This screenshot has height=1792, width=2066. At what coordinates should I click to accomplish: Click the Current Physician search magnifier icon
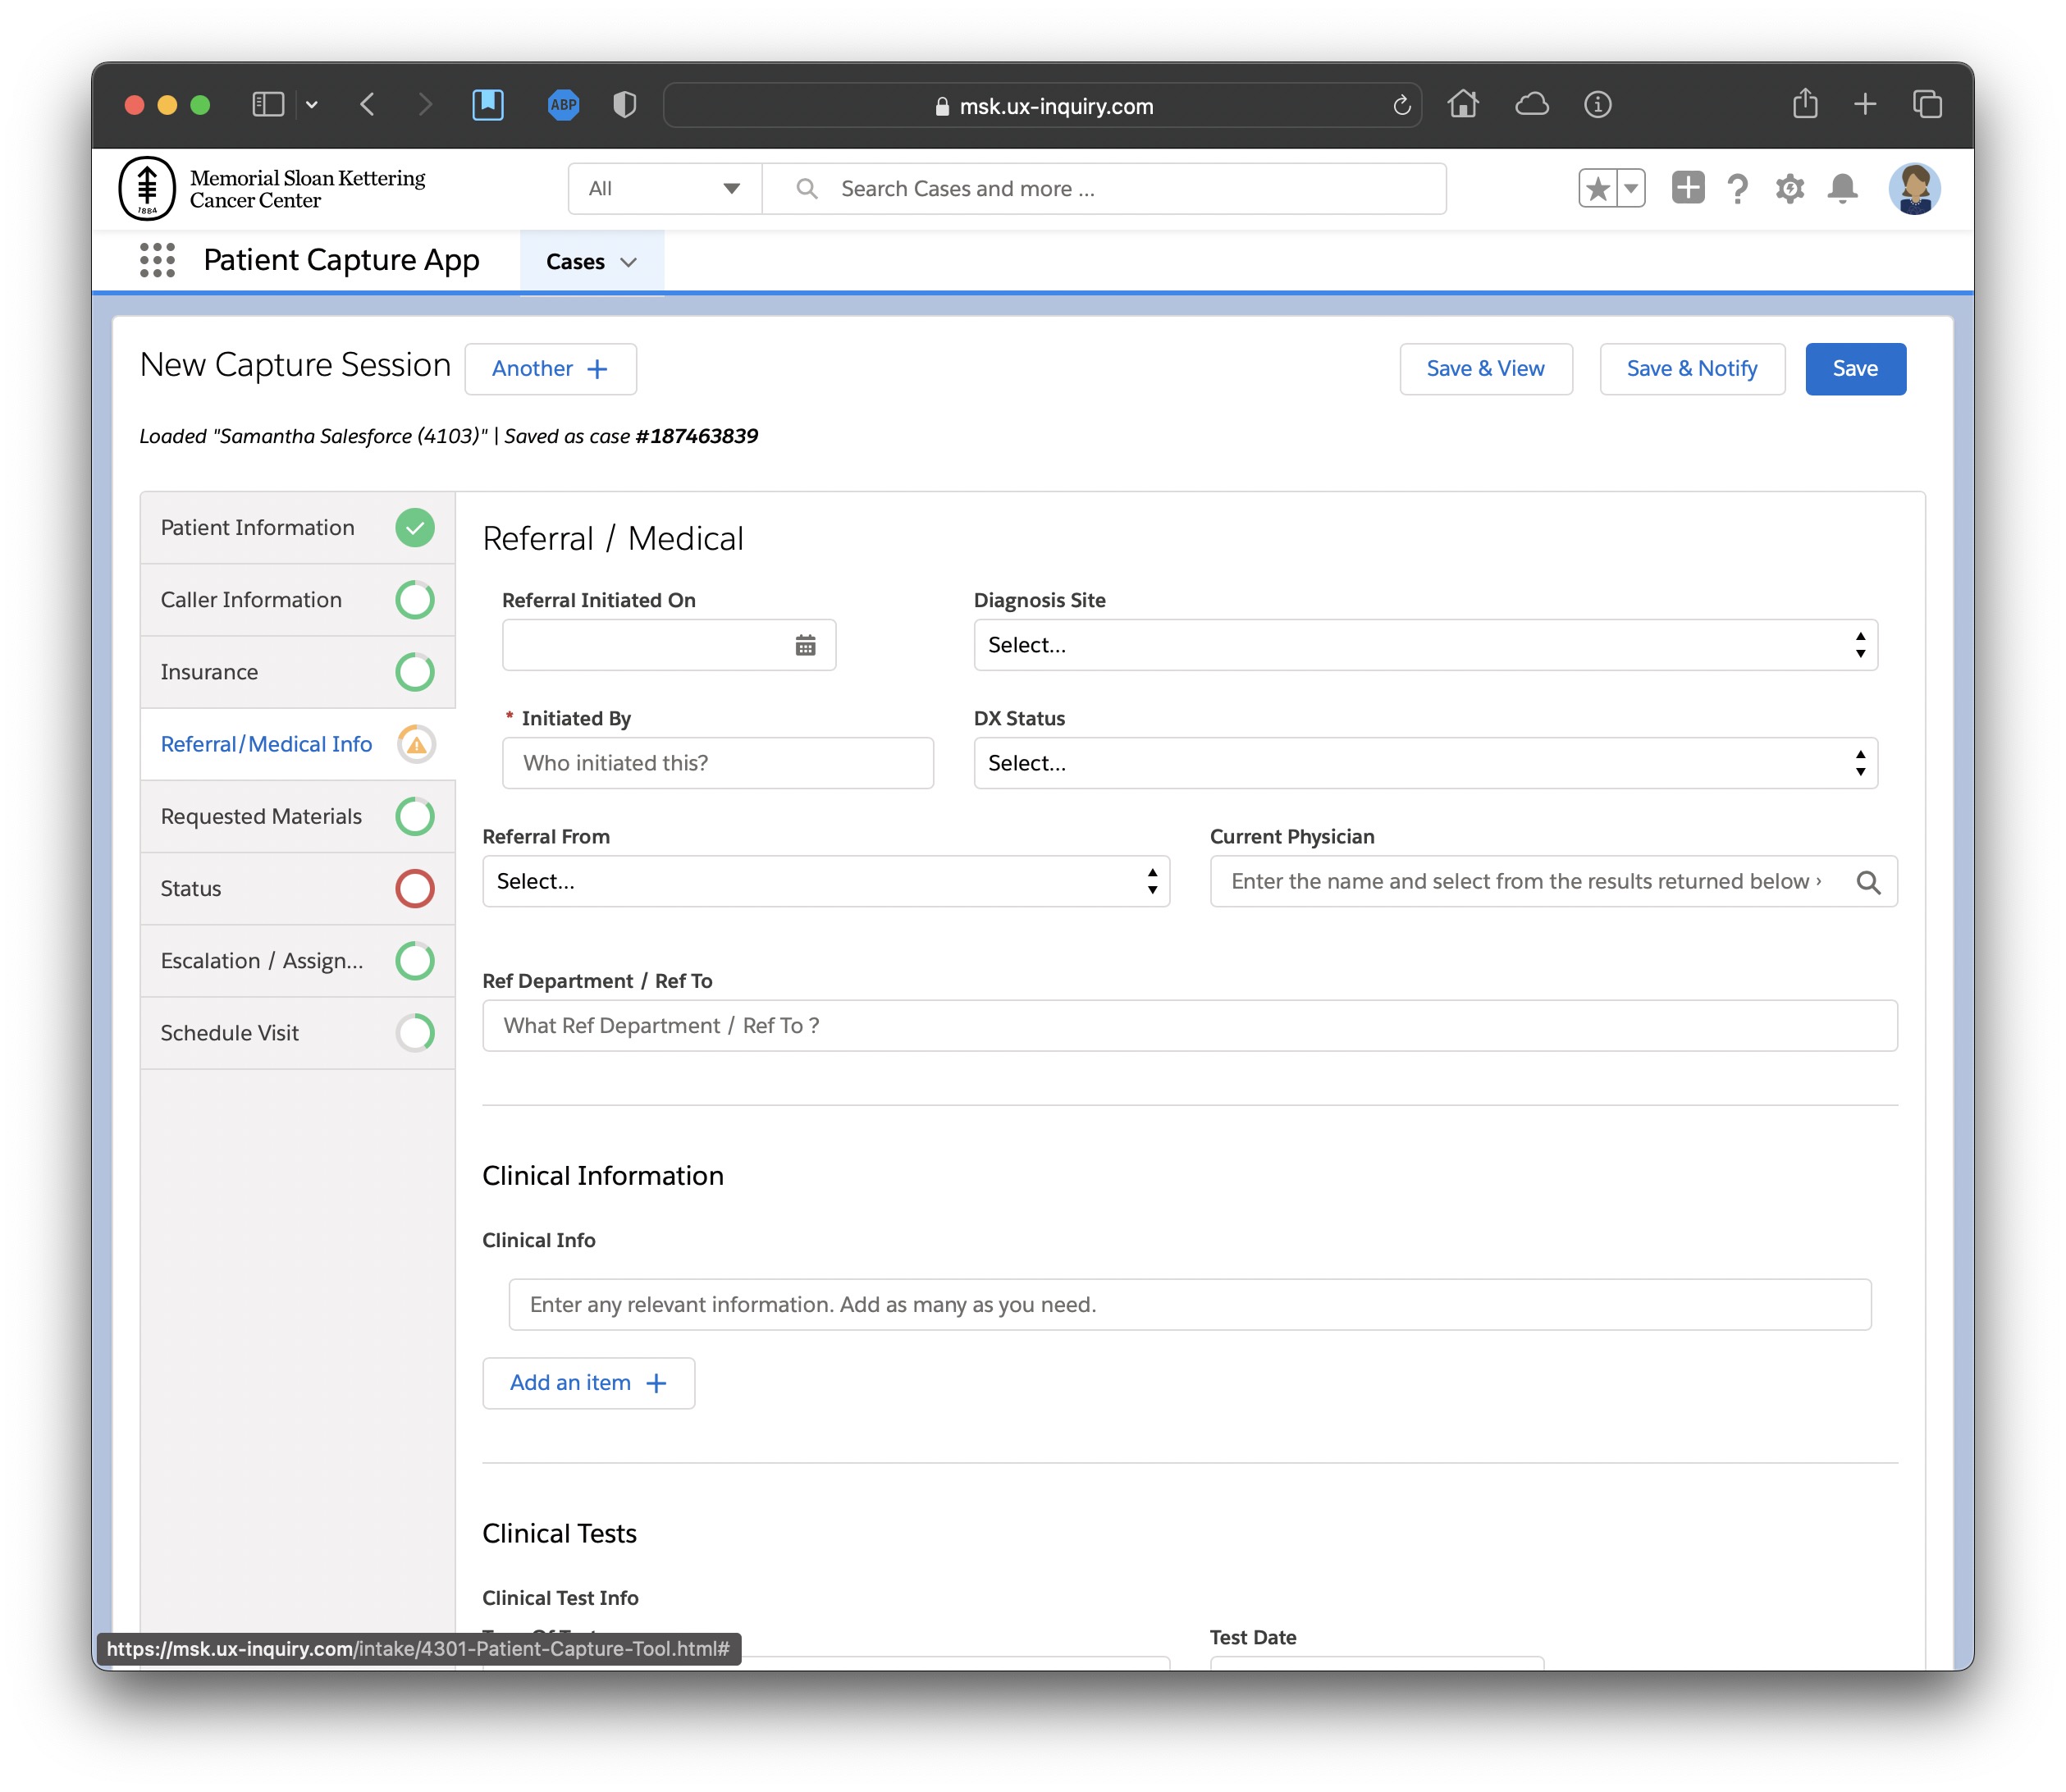(x=1868, y=882)
